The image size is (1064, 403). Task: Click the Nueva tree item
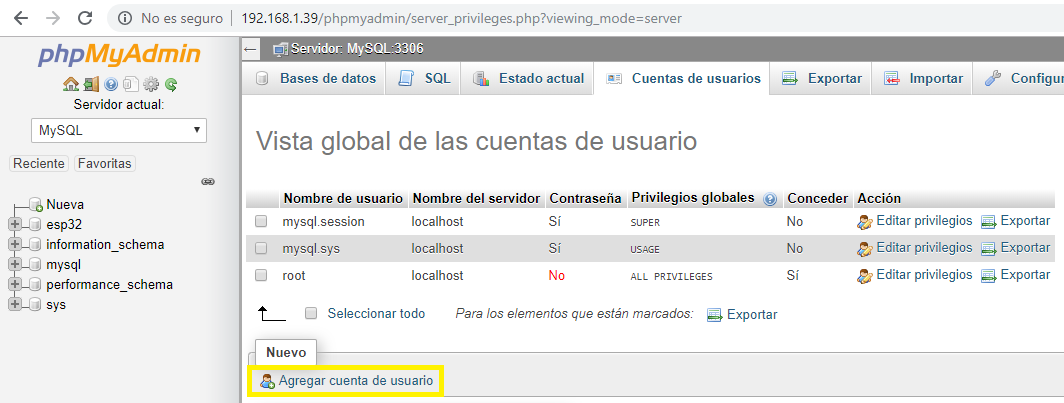coord(65,204)
